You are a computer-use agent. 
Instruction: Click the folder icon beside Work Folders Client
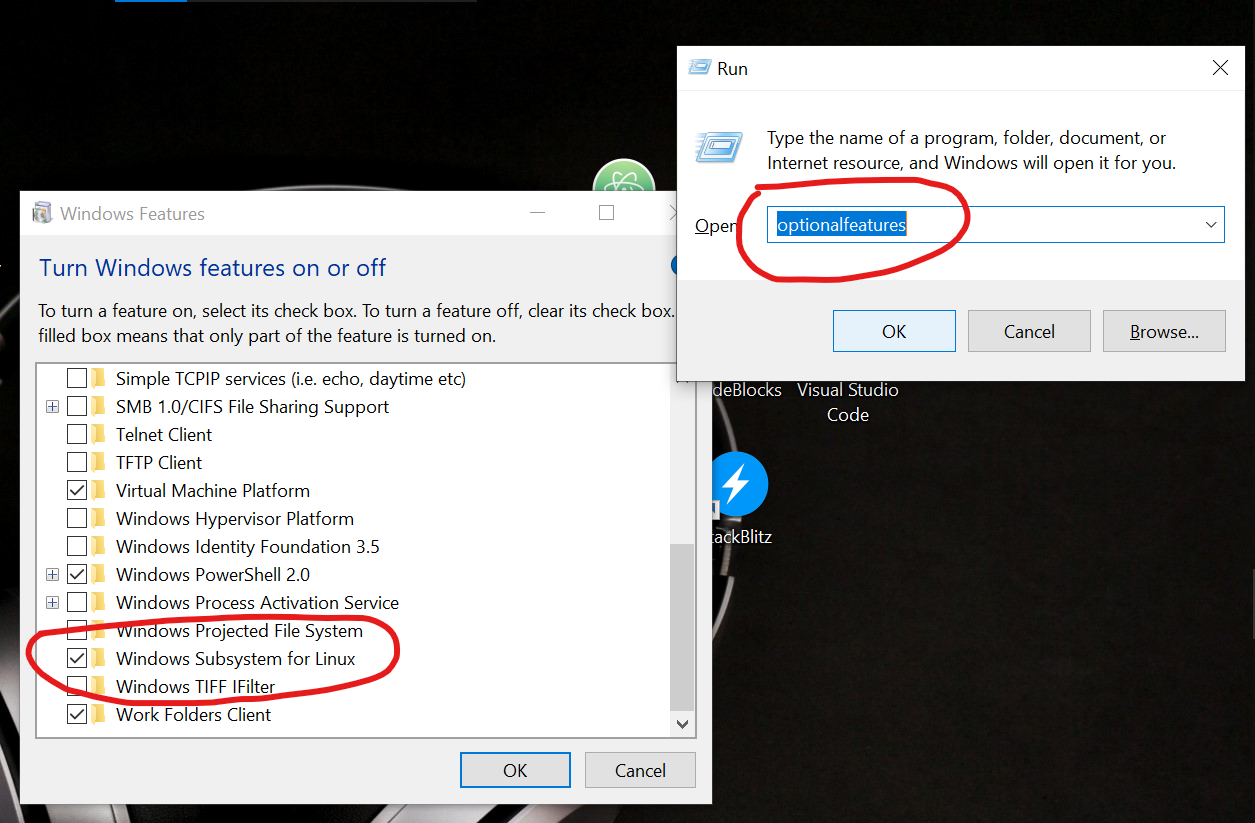(99, 714)
